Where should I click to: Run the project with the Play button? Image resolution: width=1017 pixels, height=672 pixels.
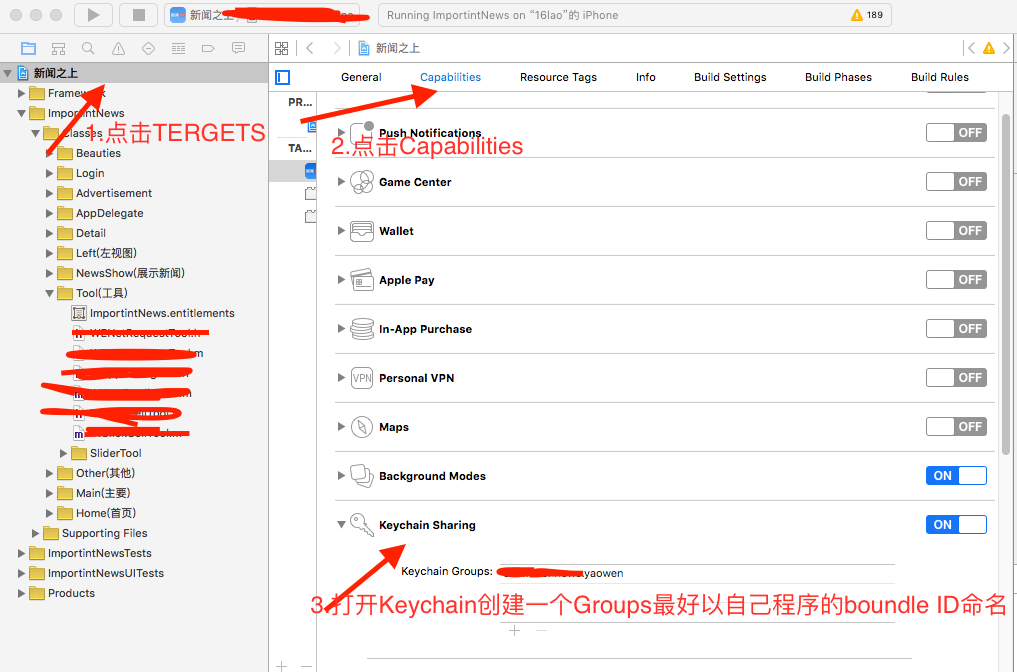93,15
